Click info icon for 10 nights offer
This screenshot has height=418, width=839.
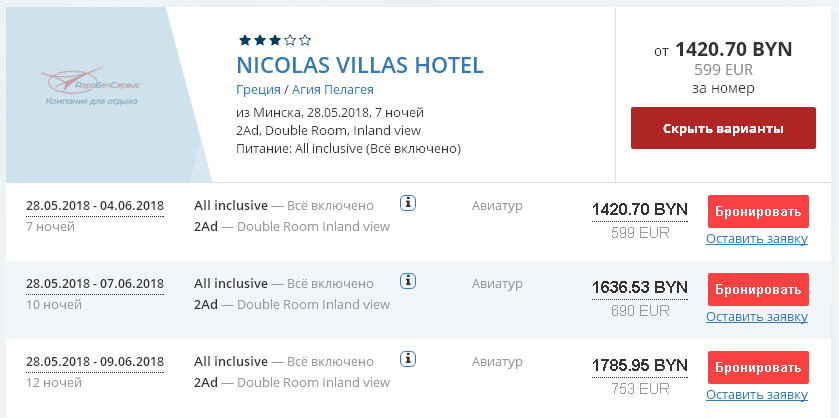408,281
